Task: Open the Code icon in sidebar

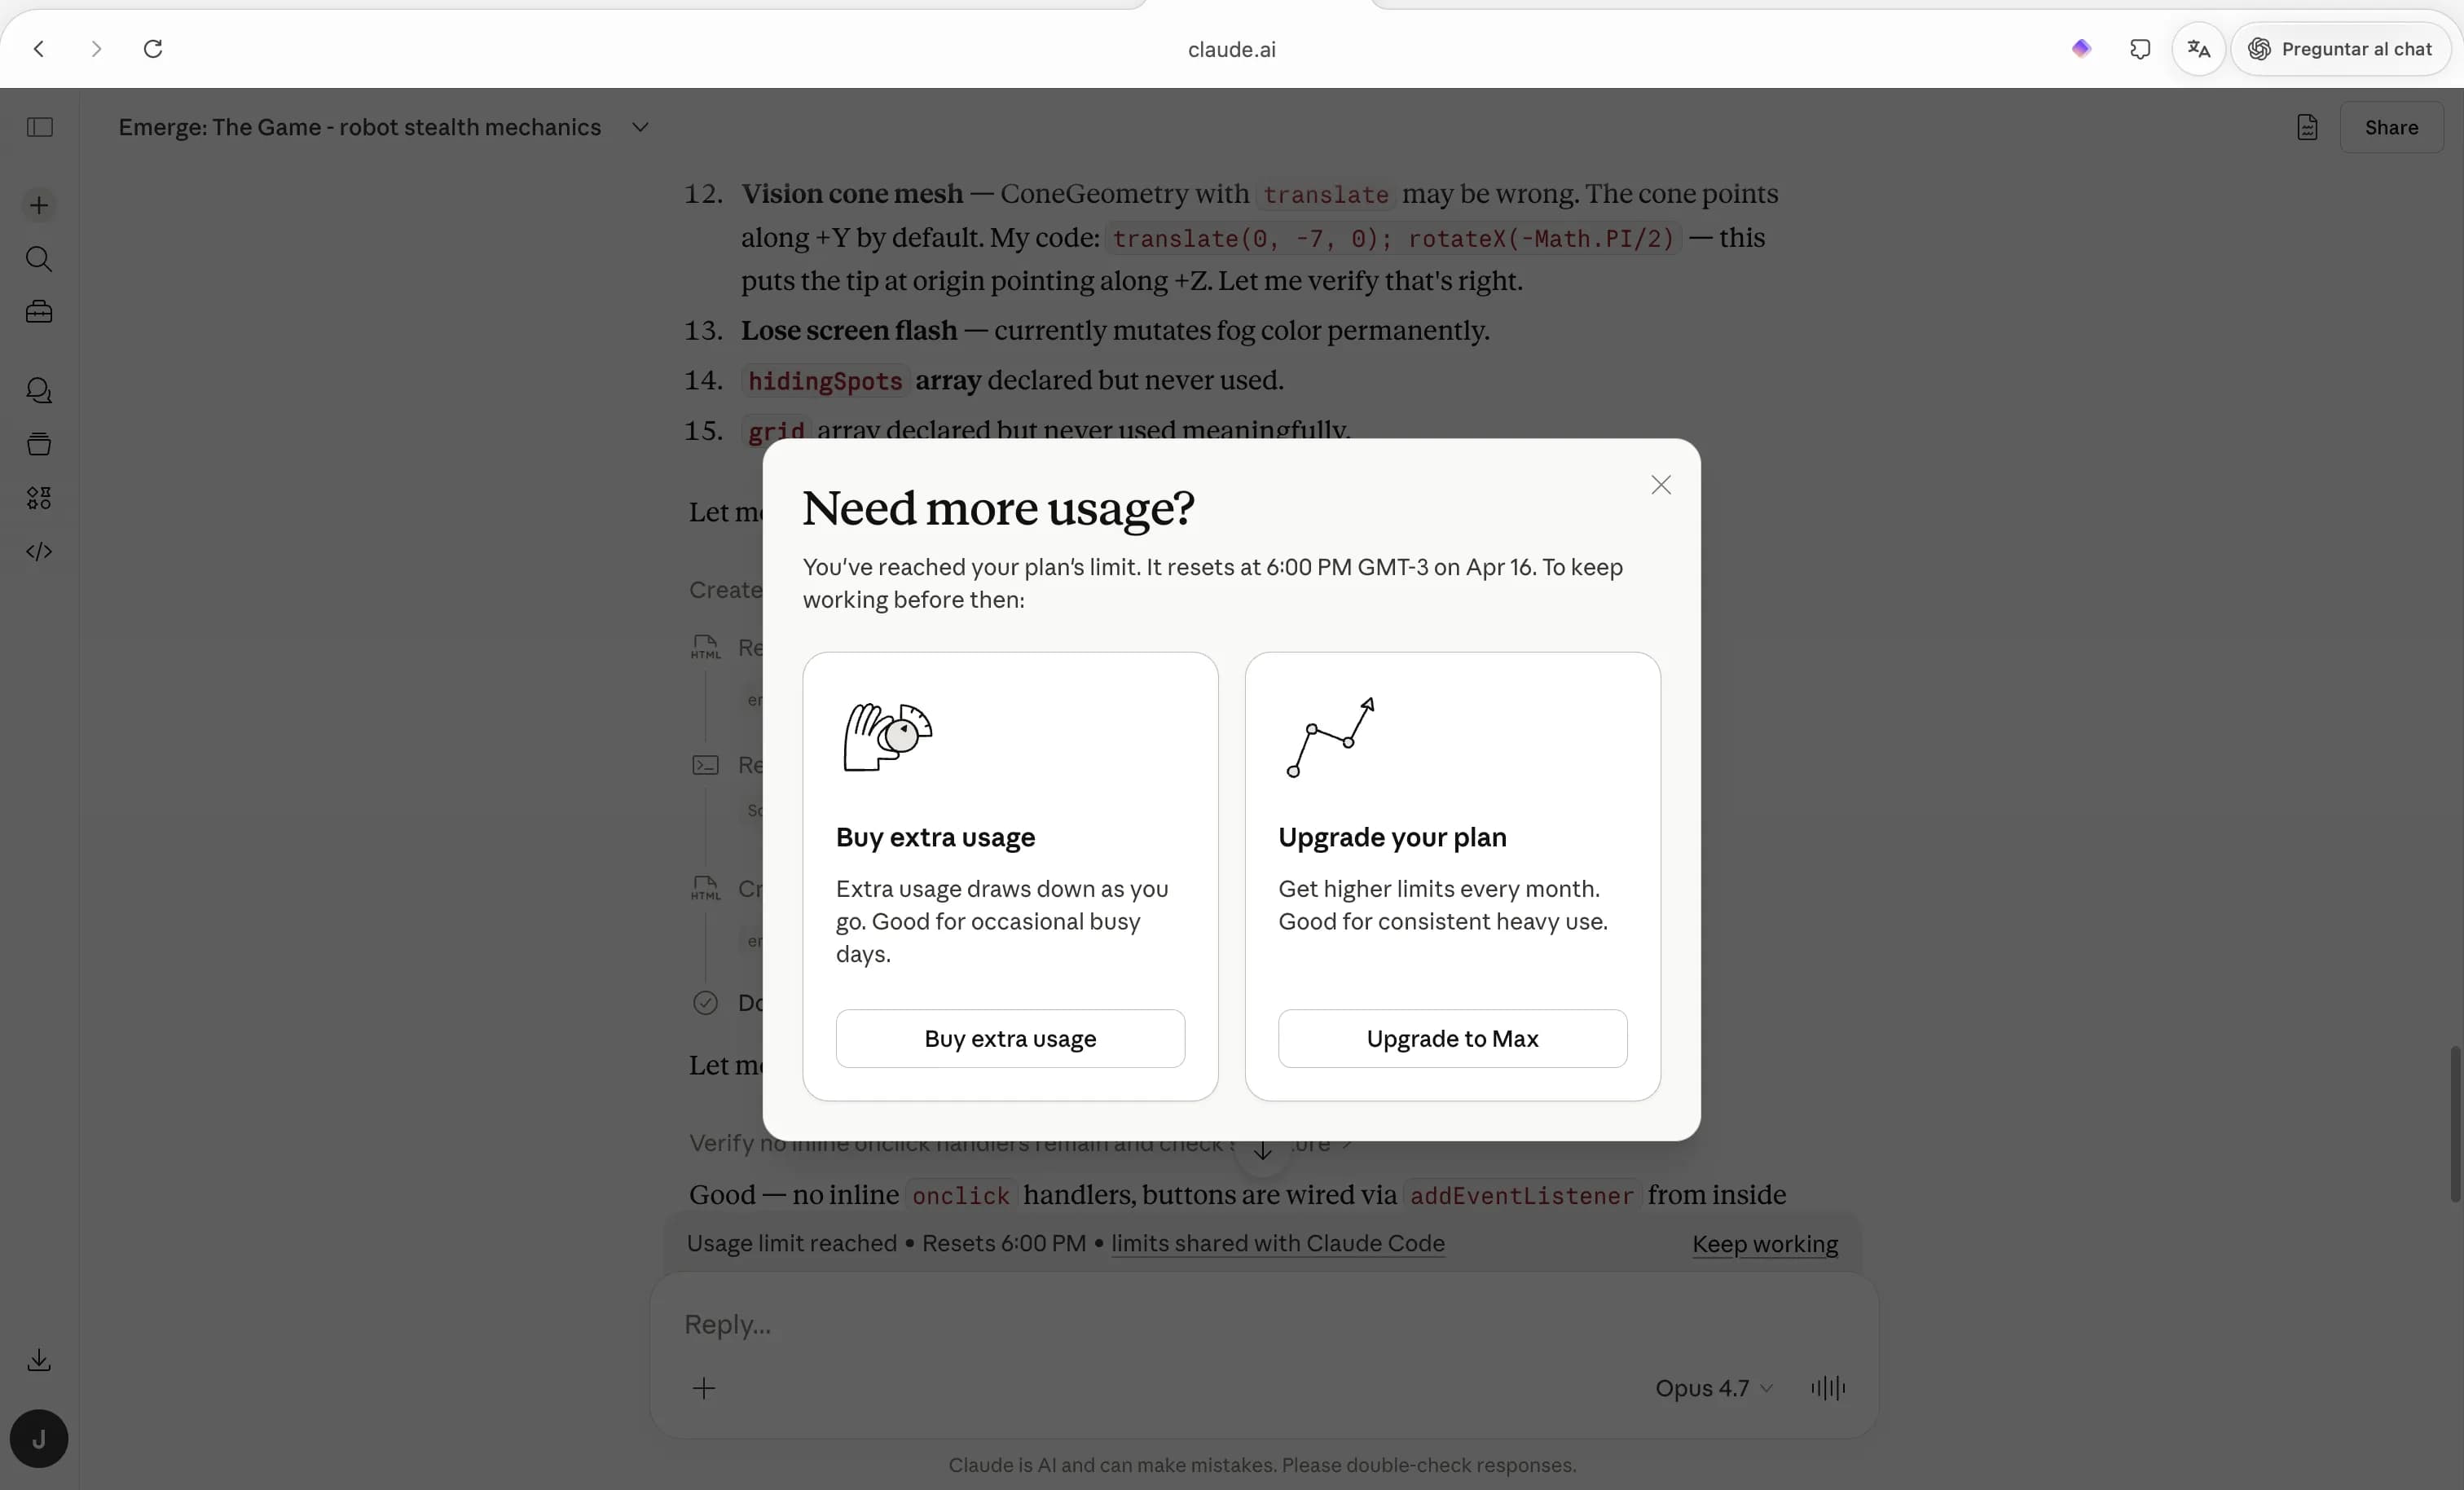Action: coord(39,552)
